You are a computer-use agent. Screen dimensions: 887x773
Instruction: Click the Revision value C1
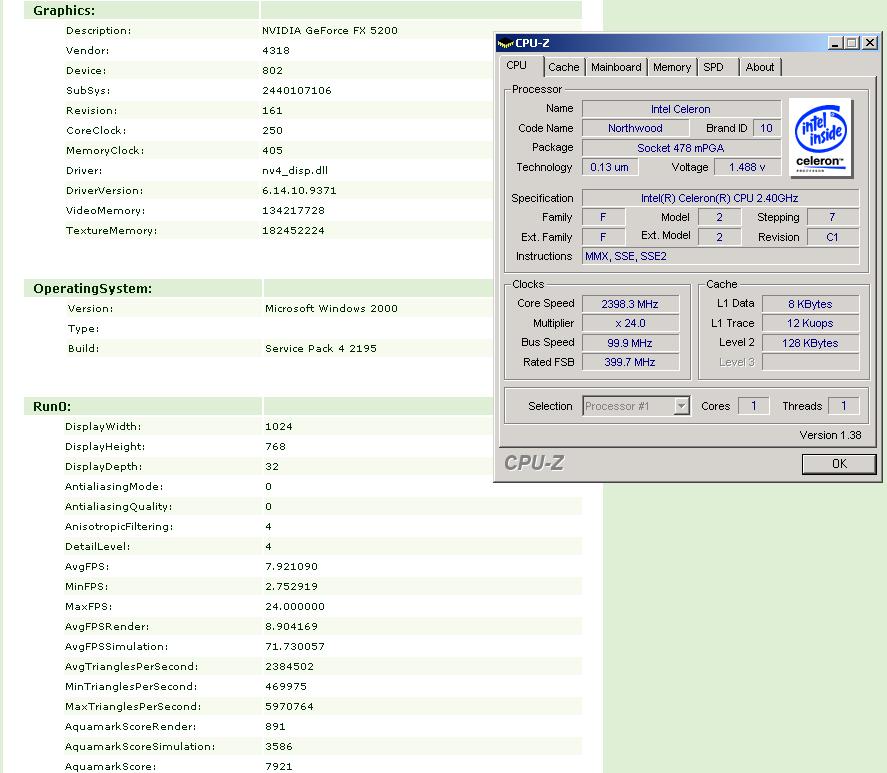point(833,237)
